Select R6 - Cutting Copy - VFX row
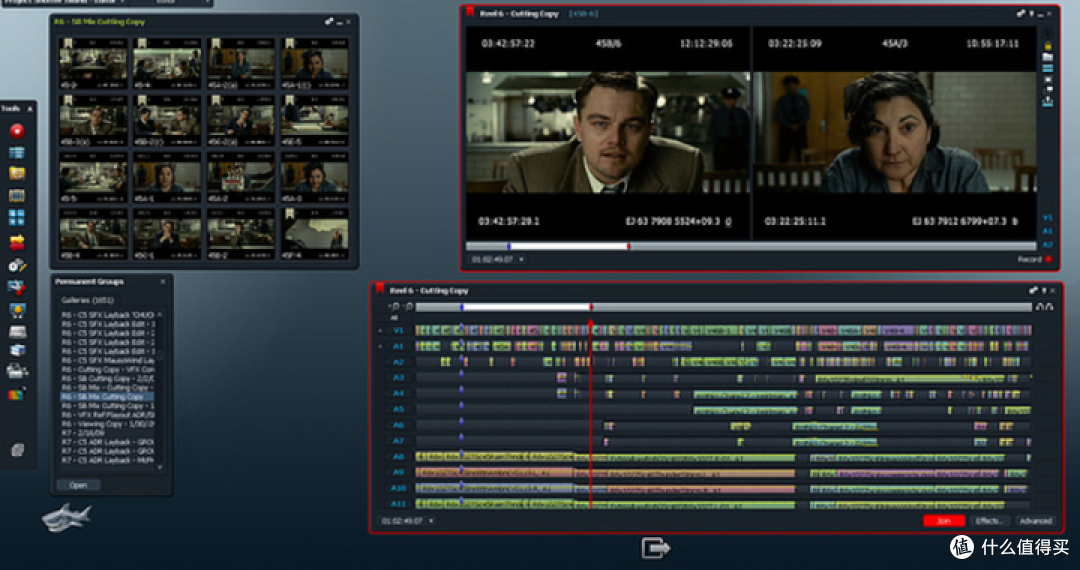 click(107, 369)
